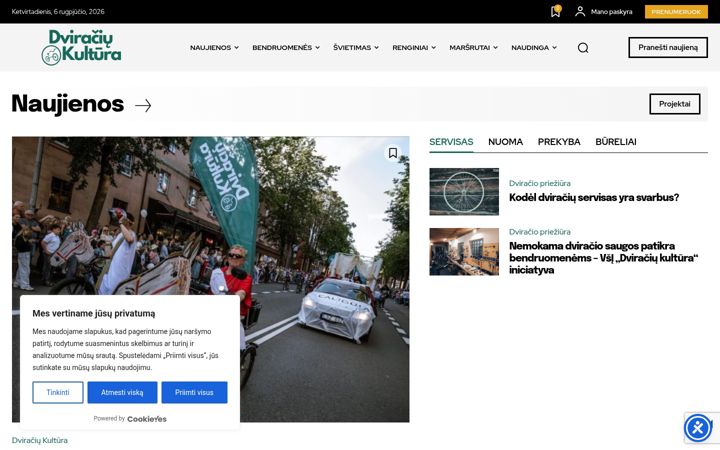This screenshot has height=450, width=720.
Task: Open the Projektai button
Action: pyautogui.click(x=675, y=104)
